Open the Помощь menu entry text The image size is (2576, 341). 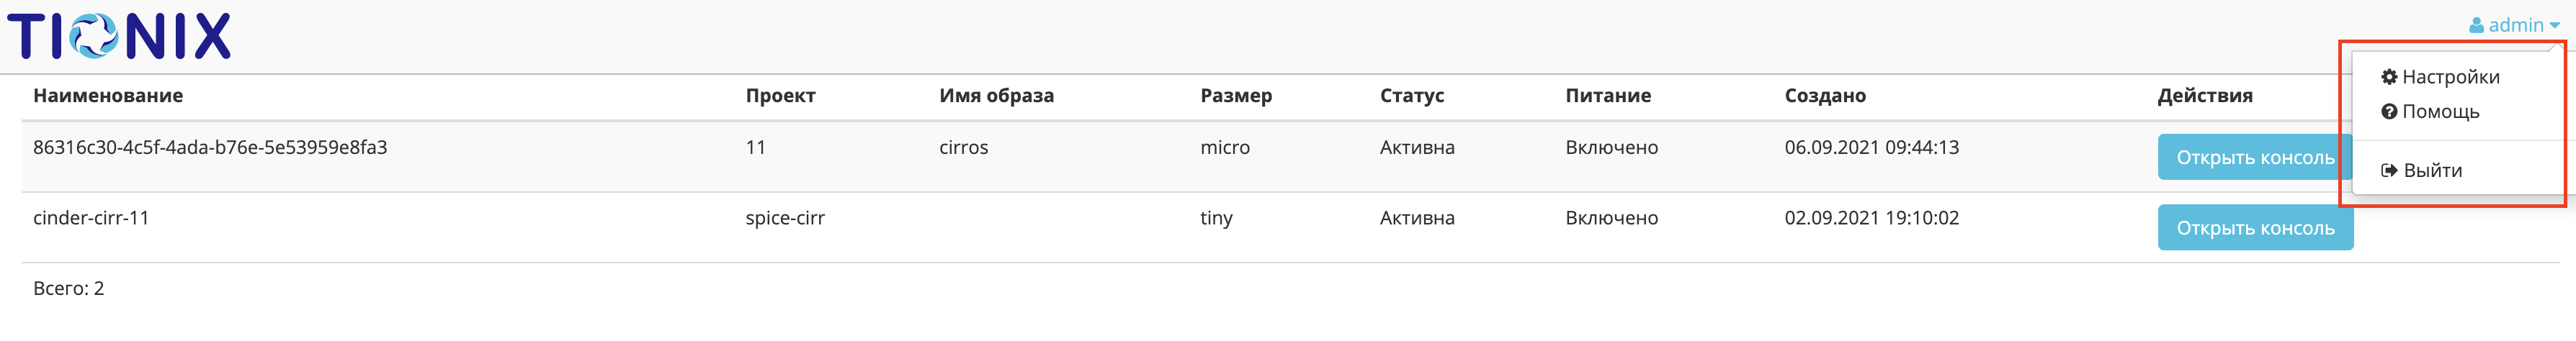tap(2440, 112)
